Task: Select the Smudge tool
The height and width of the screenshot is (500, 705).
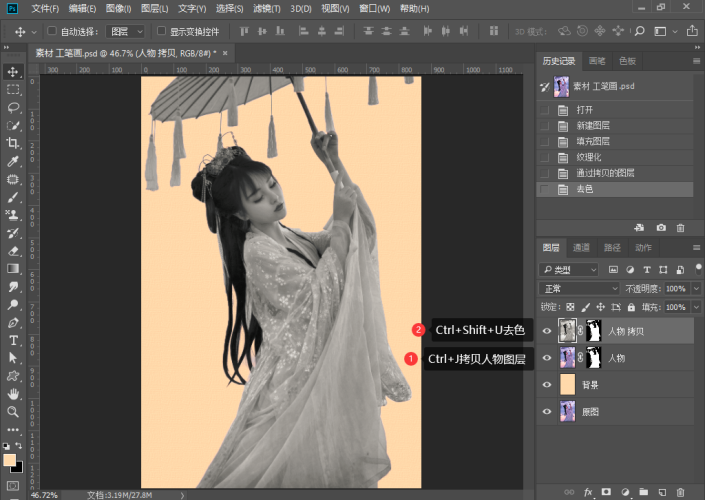Action: click(x=13, y=286)
